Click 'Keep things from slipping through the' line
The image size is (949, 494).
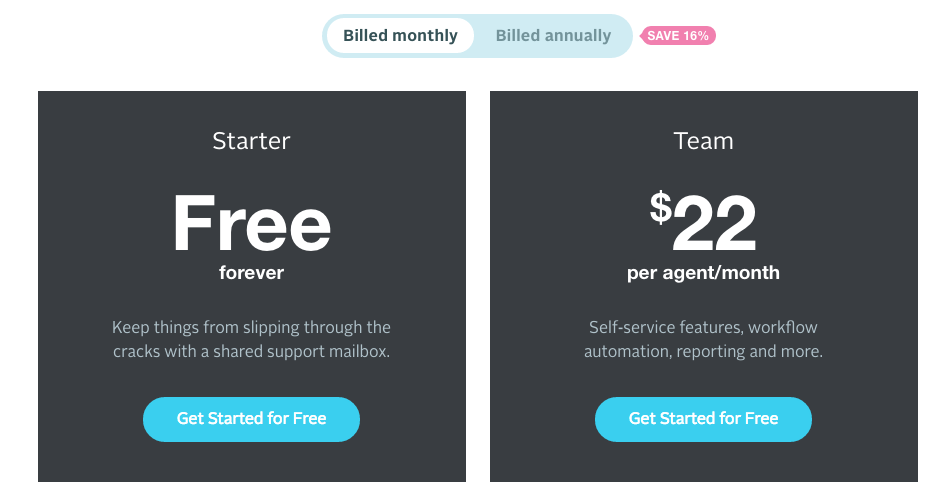251,327
